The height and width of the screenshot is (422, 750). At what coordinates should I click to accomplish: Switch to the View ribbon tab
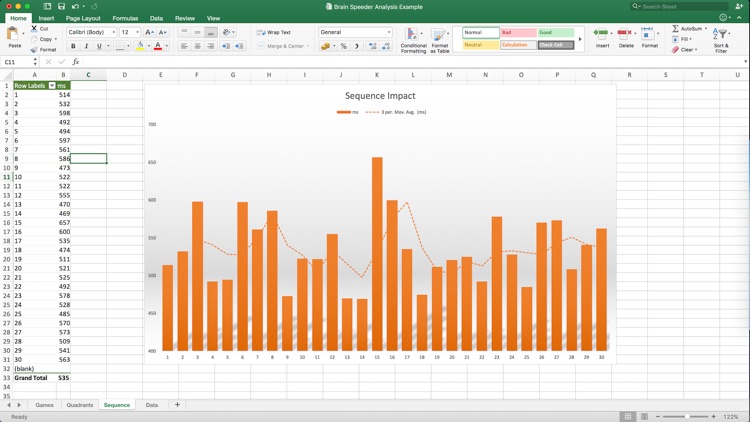point(213,18)
